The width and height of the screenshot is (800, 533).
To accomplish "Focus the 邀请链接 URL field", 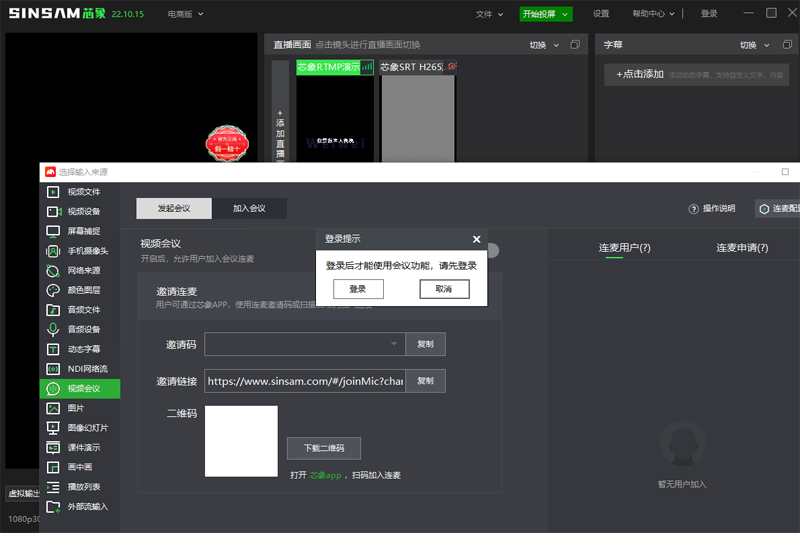I will pyautogui.click(x=305, y=381).
